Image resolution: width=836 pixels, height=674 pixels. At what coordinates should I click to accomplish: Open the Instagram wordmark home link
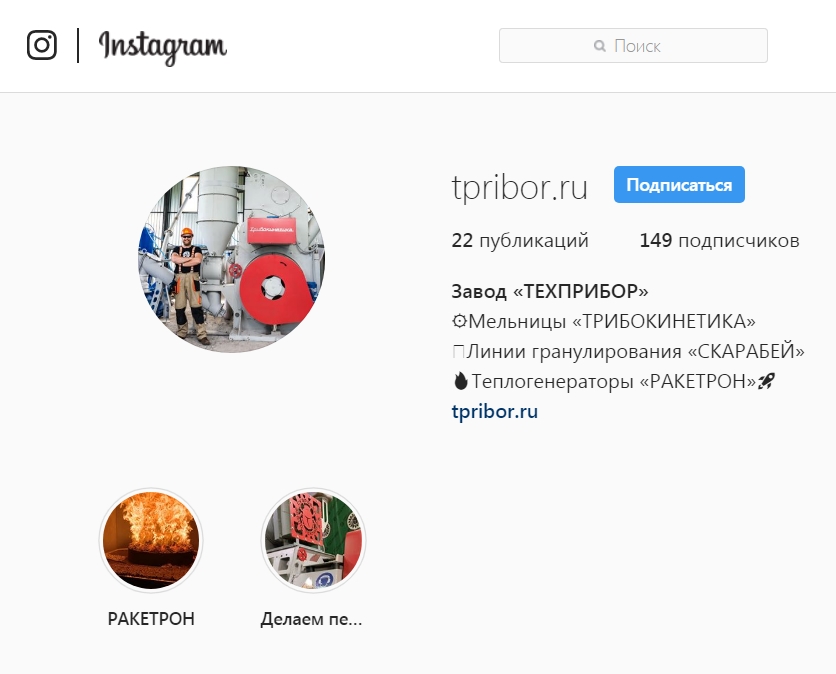coord(163,48)
